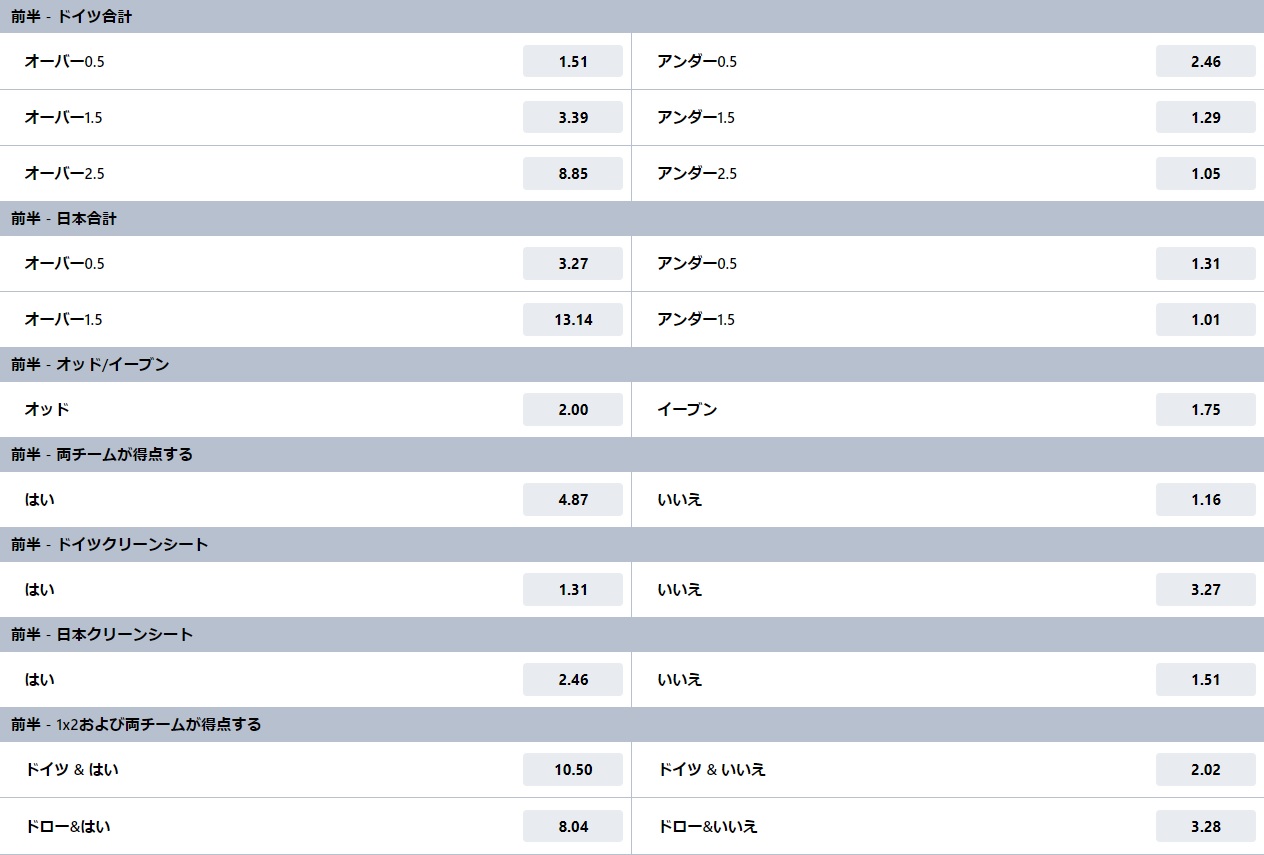
Task: Pick オーバー1.5 at 3.39 under ドイツ合計
Action: tap(573, 117)
